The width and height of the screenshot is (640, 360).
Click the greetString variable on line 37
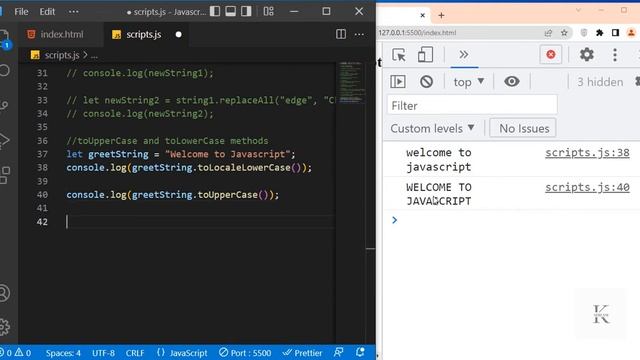click(x=118, y=154)
